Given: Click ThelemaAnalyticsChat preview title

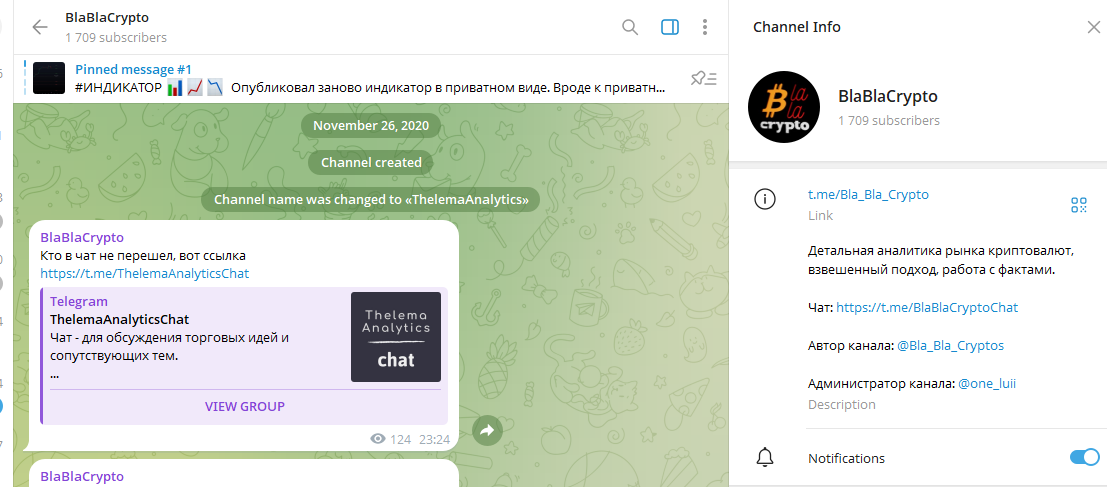Looking at the screenshot, I should pyautogui.click(x=119, y=319).
